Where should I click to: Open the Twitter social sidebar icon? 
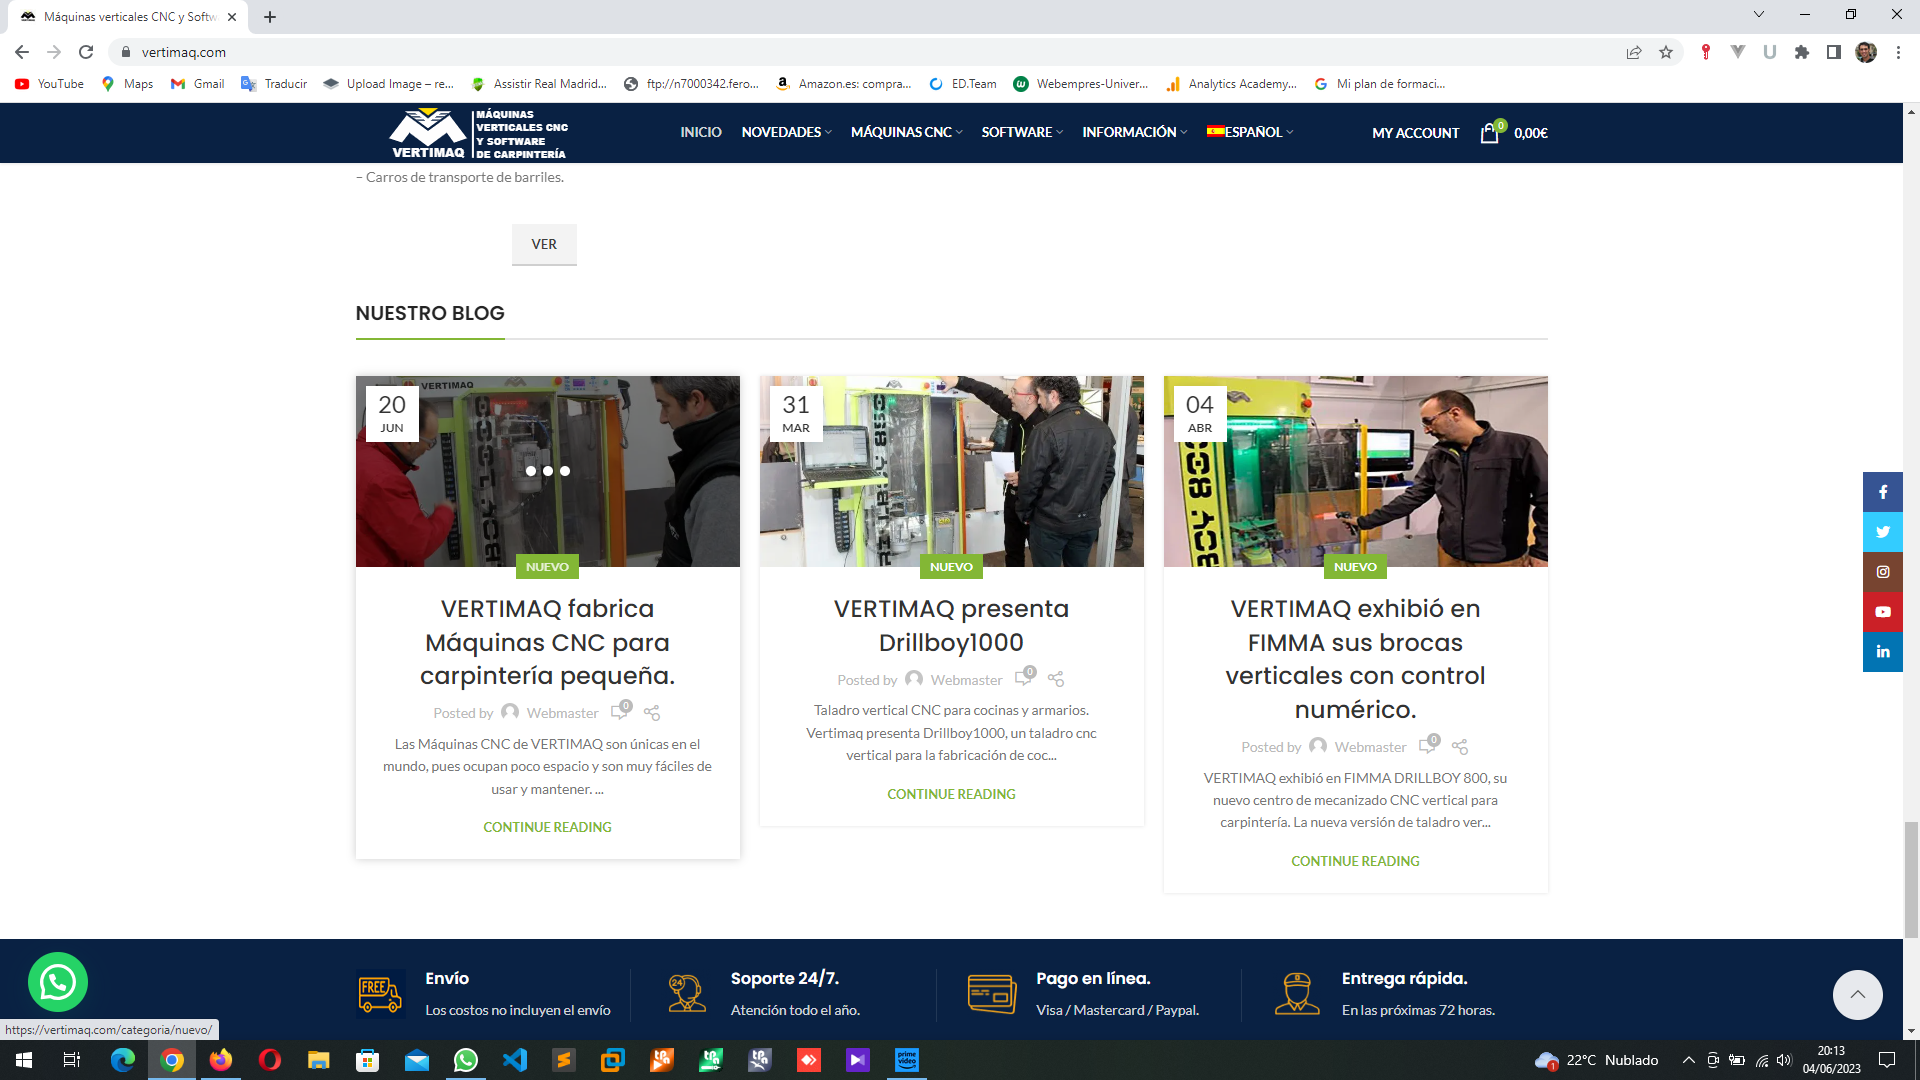[1882, 532]
